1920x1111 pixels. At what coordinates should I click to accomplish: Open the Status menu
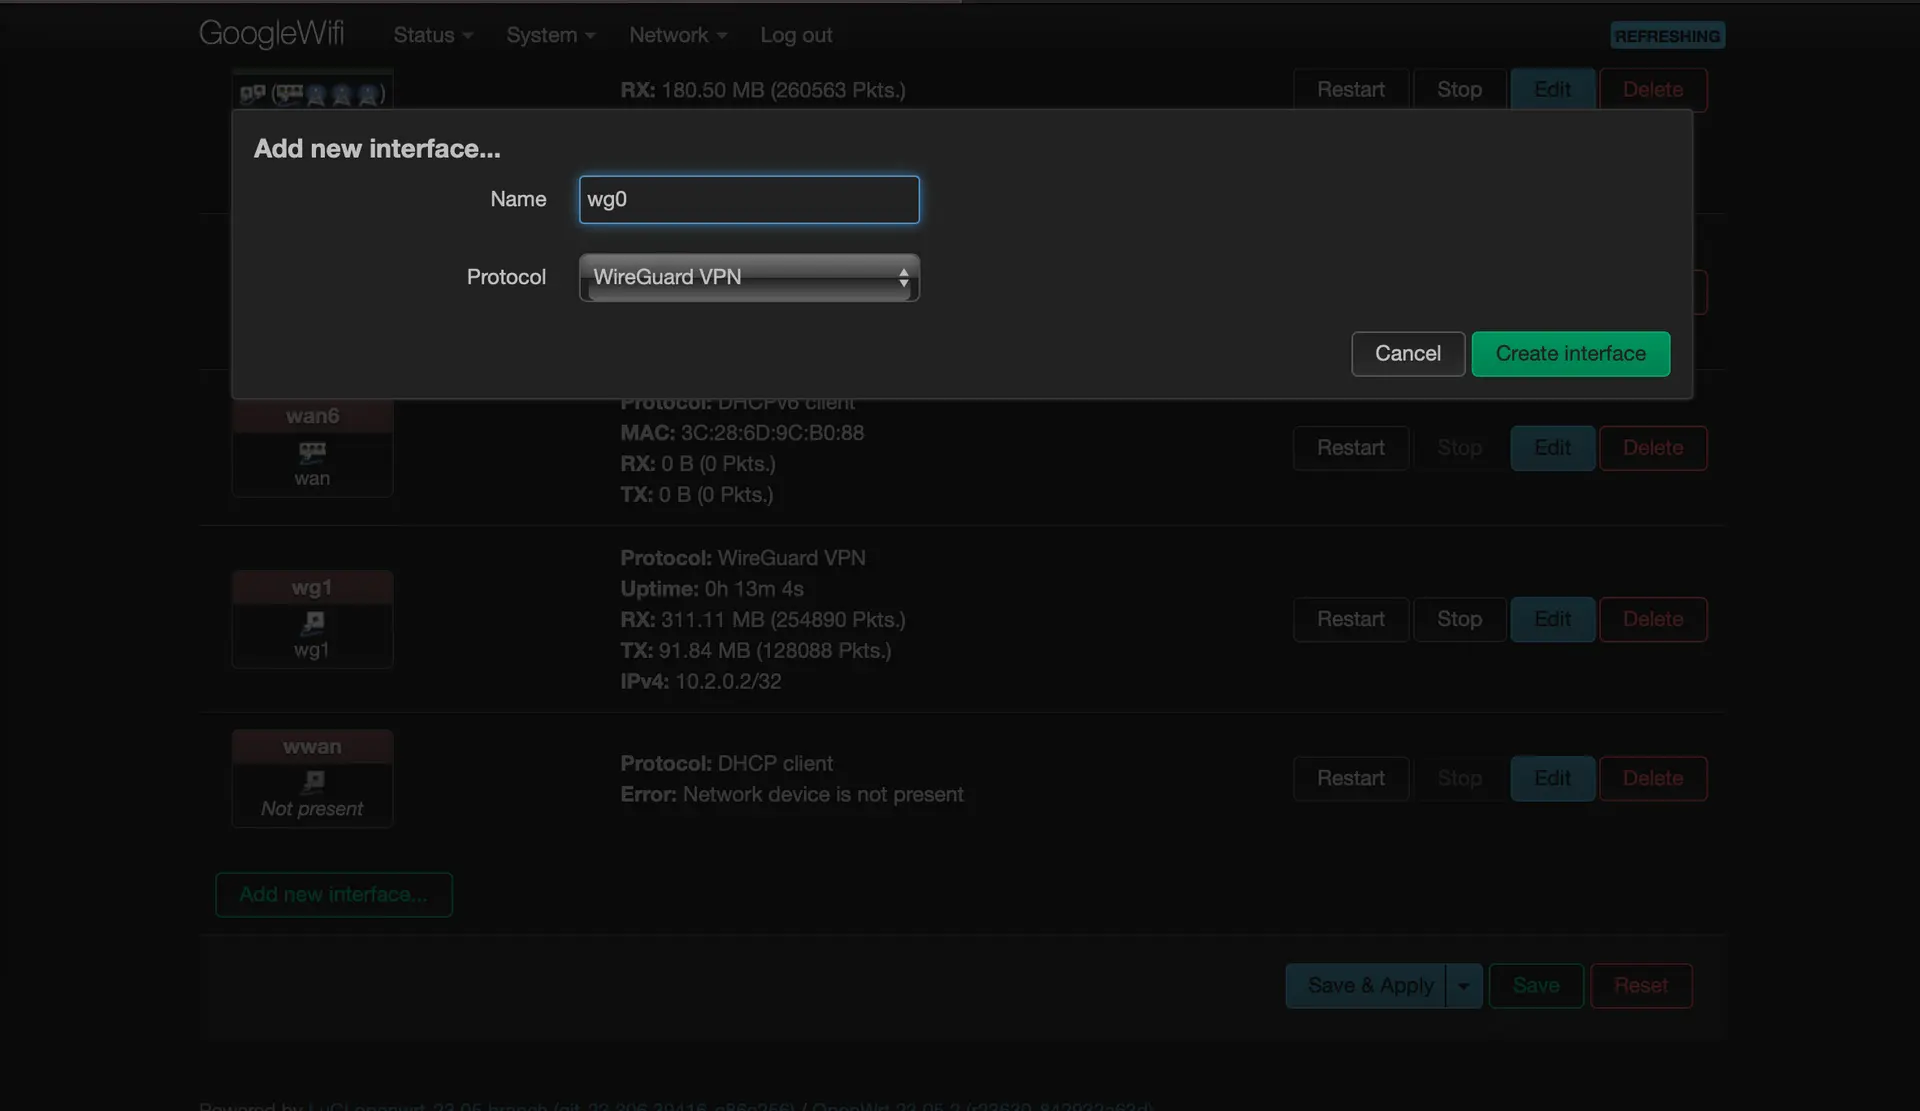click(x=433, y=35)
